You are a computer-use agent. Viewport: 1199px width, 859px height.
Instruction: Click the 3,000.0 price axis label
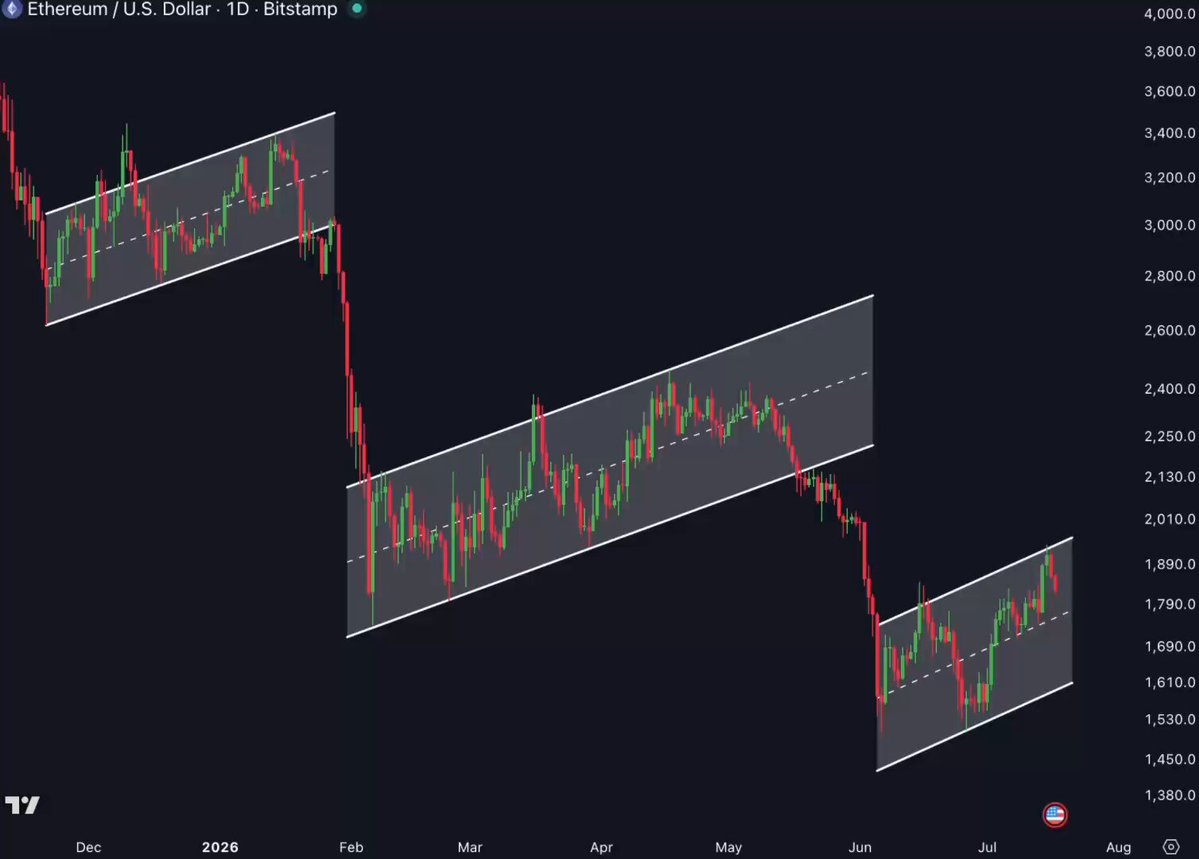[1169, 225]
